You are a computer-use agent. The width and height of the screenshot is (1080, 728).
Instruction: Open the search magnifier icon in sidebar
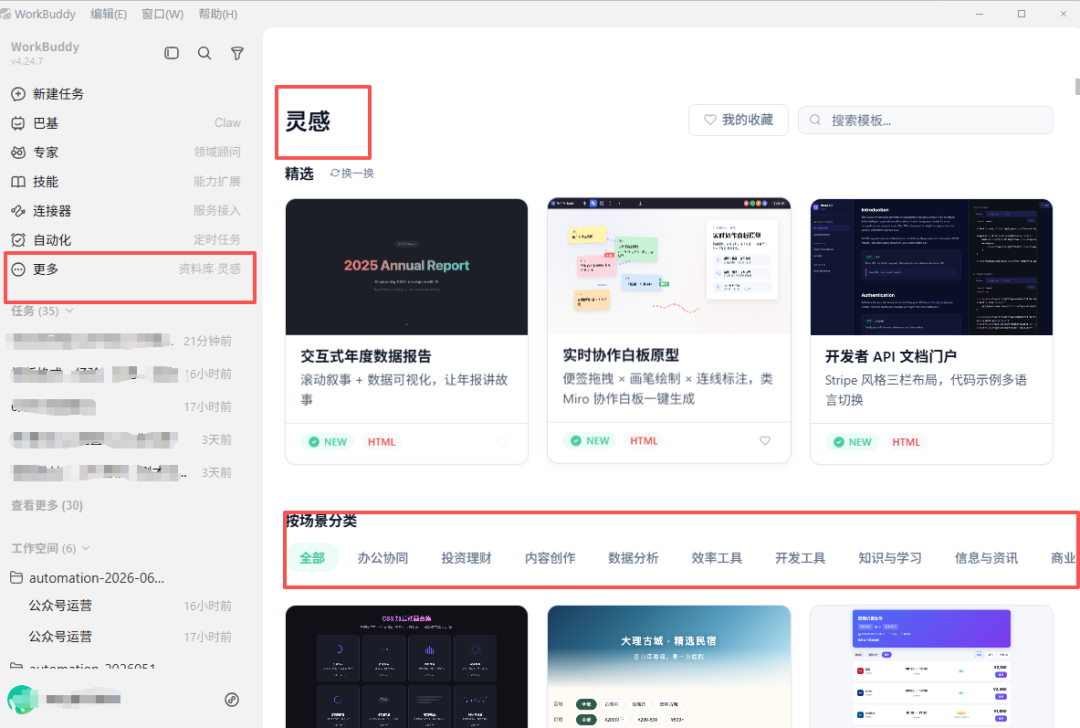click(205, 53)
